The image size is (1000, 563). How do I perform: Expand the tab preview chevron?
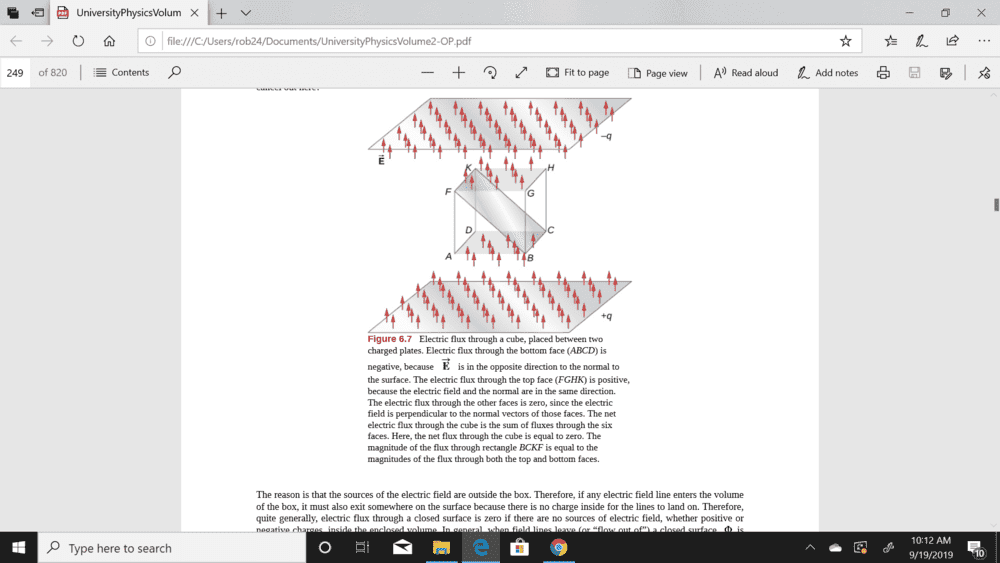pos(246,13)
